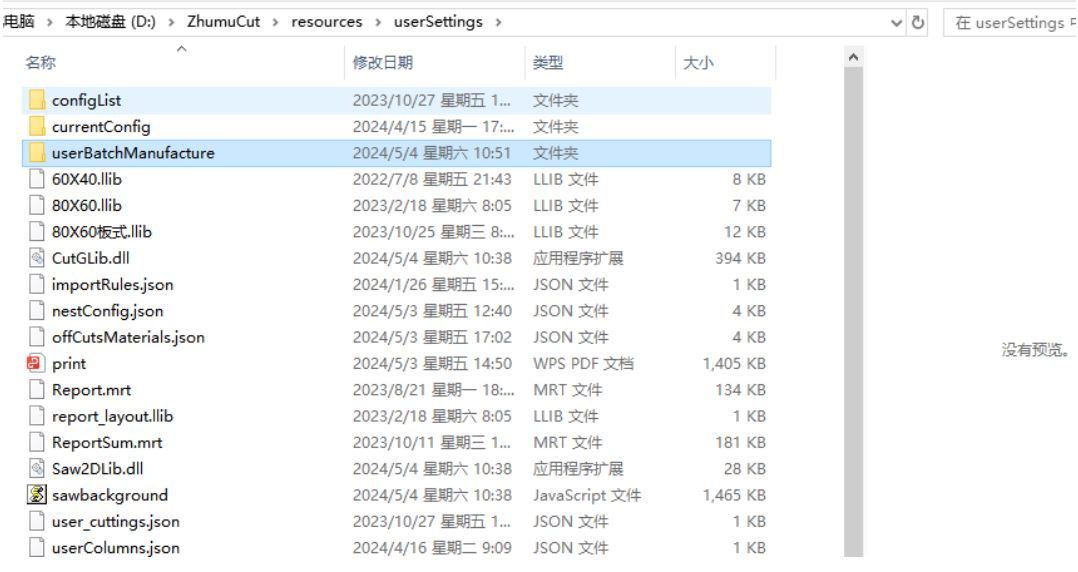1078x572 pixels.
Task: Click the search box 在 userSettings
Action: (x=1011, y=23)
